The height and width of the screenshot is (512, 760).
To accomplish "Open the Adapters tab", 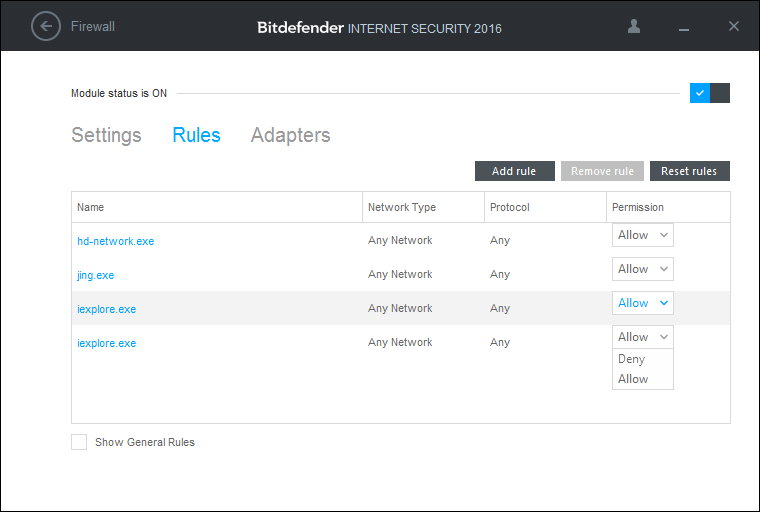I will (x=290, y=135).
